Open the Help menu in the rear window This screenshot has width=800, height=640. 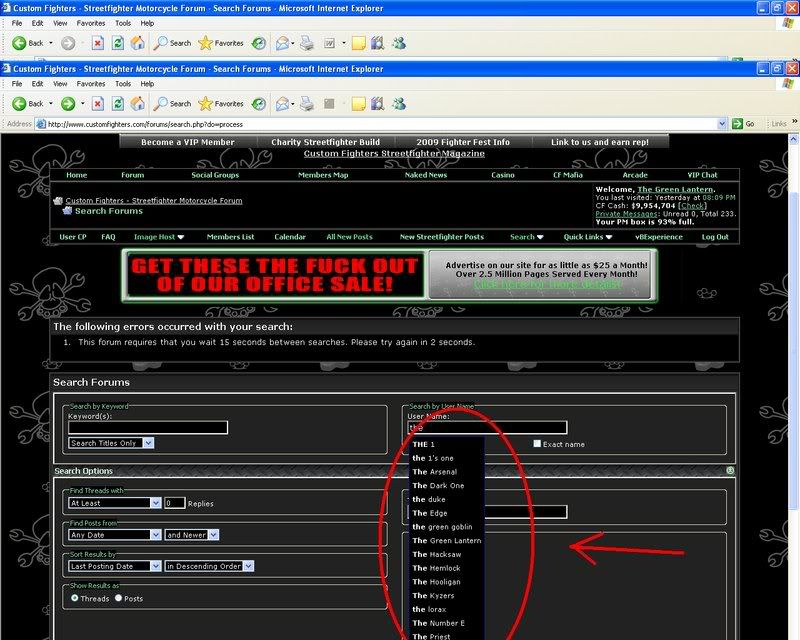coord(147,23)
